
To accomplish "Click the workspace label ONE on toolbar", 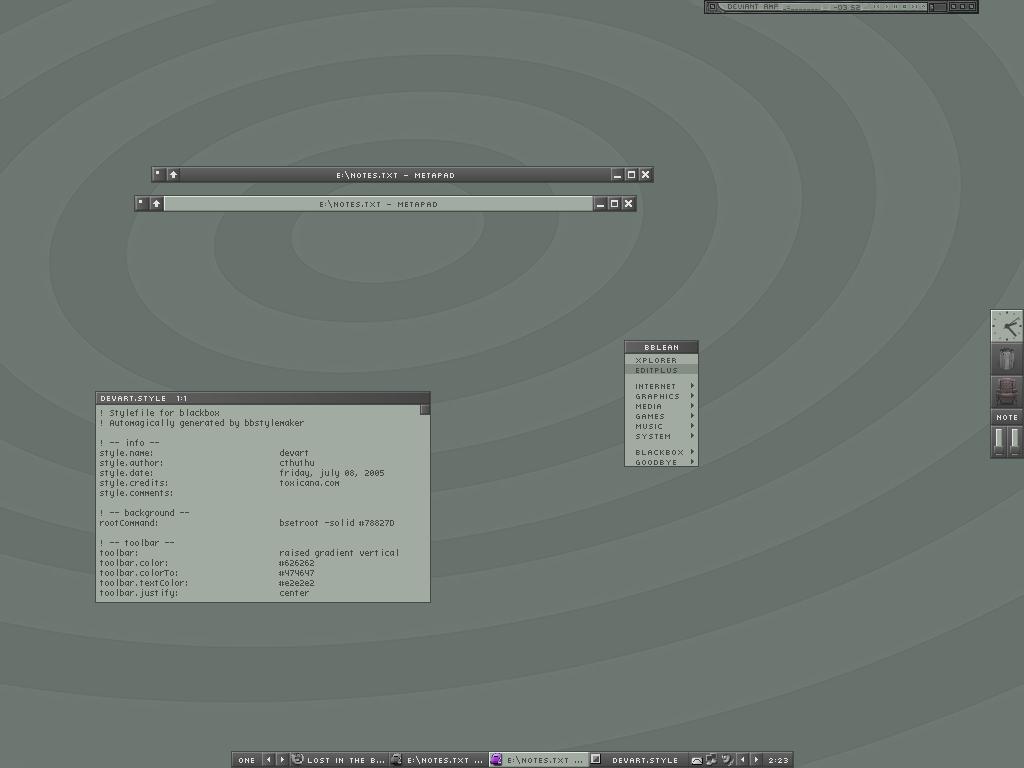I will (x=246, y=760).
